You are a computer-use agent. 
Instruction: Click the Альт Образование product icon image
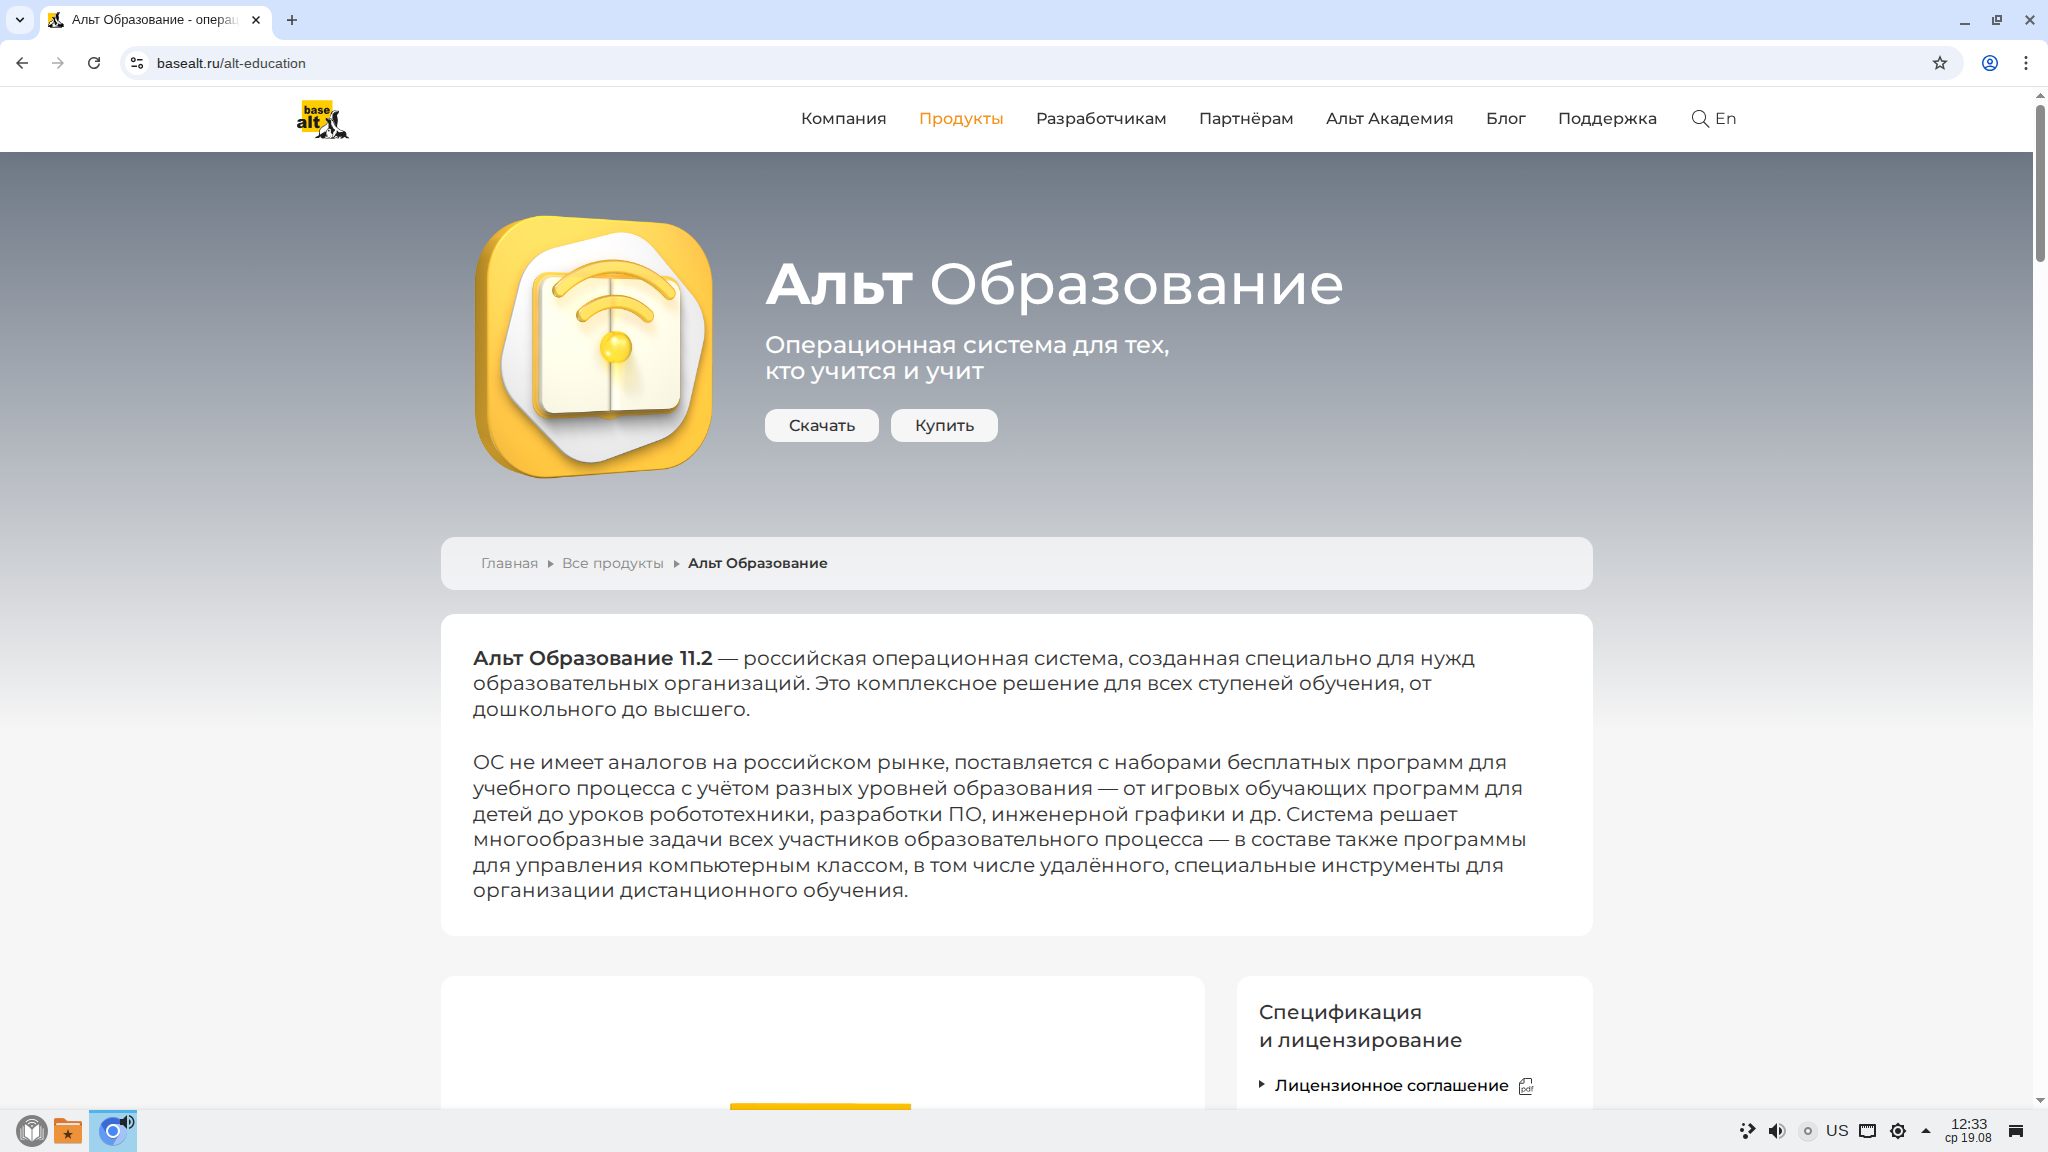(594, 346)
